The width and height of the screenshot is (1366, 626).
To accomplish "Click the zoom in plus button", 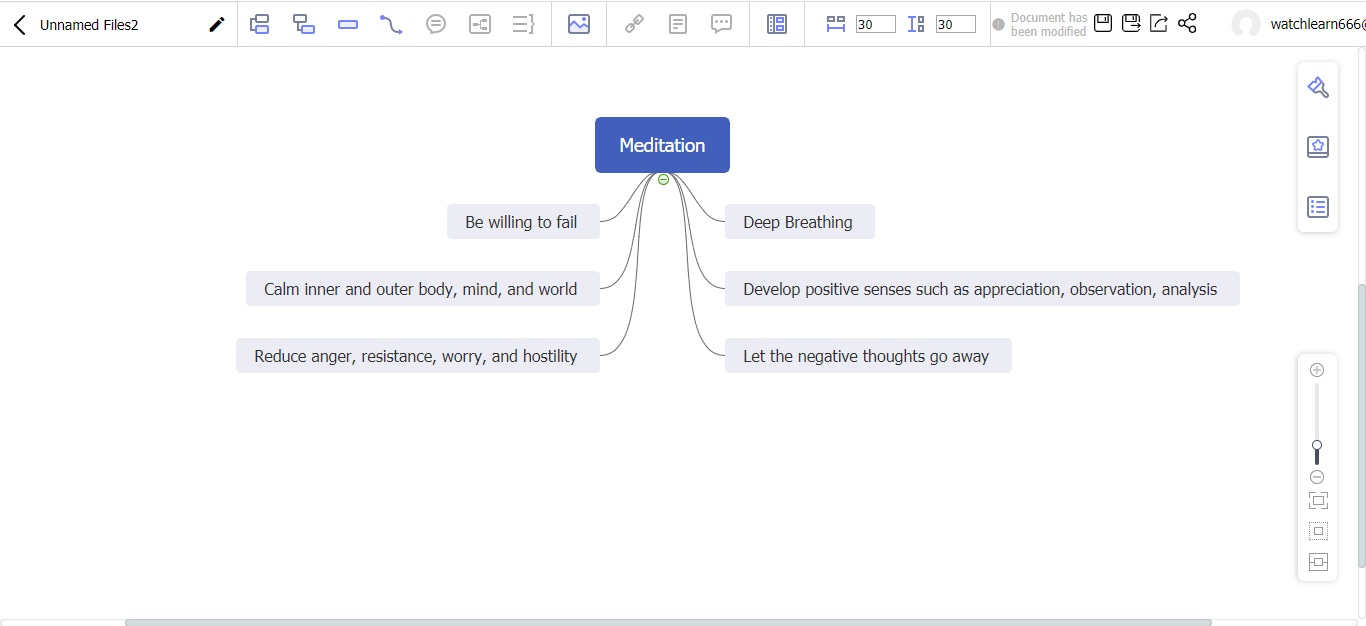I will tap(1317, 370).
